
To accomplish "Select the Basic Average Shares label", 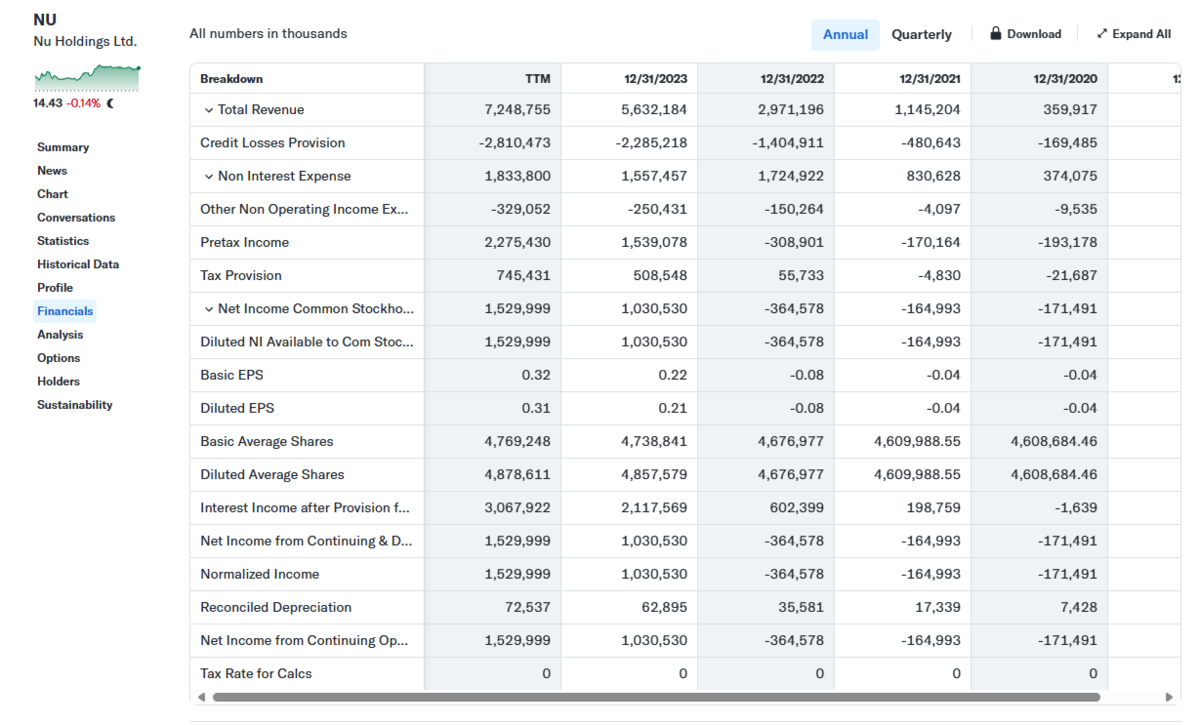I will [267, 441].
